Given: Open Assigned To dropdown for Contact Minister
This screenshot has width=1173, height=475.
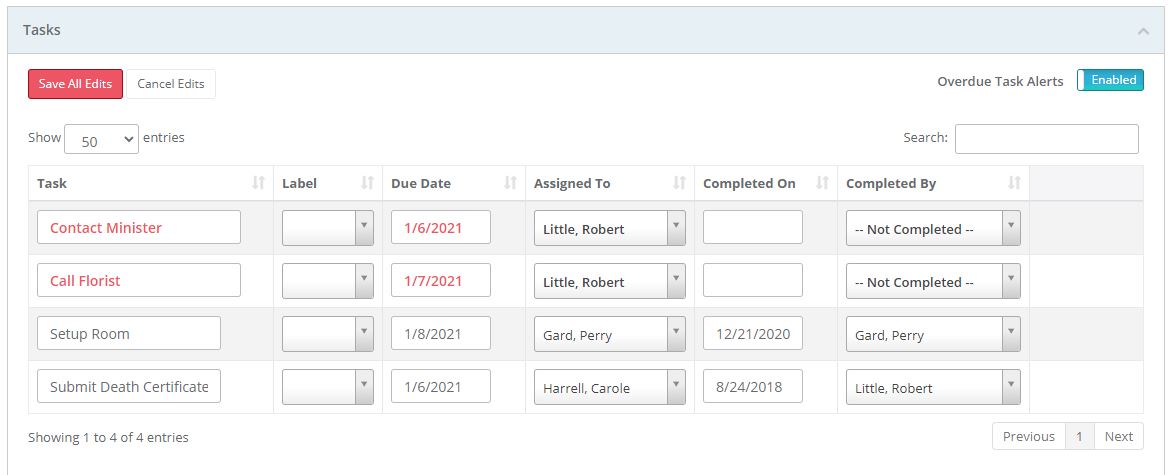Looking at the screenshot, I should (x=609, y=228).
